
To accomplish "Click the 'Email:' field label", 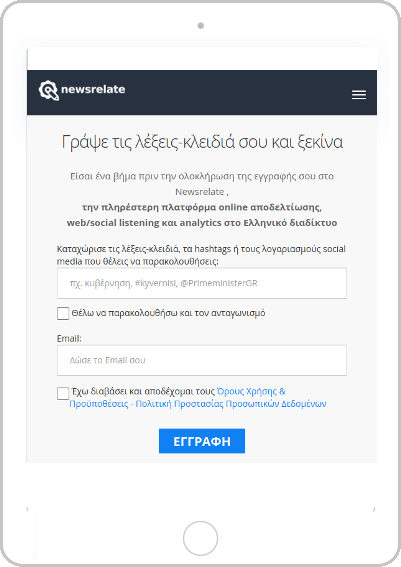I will 69,338.
